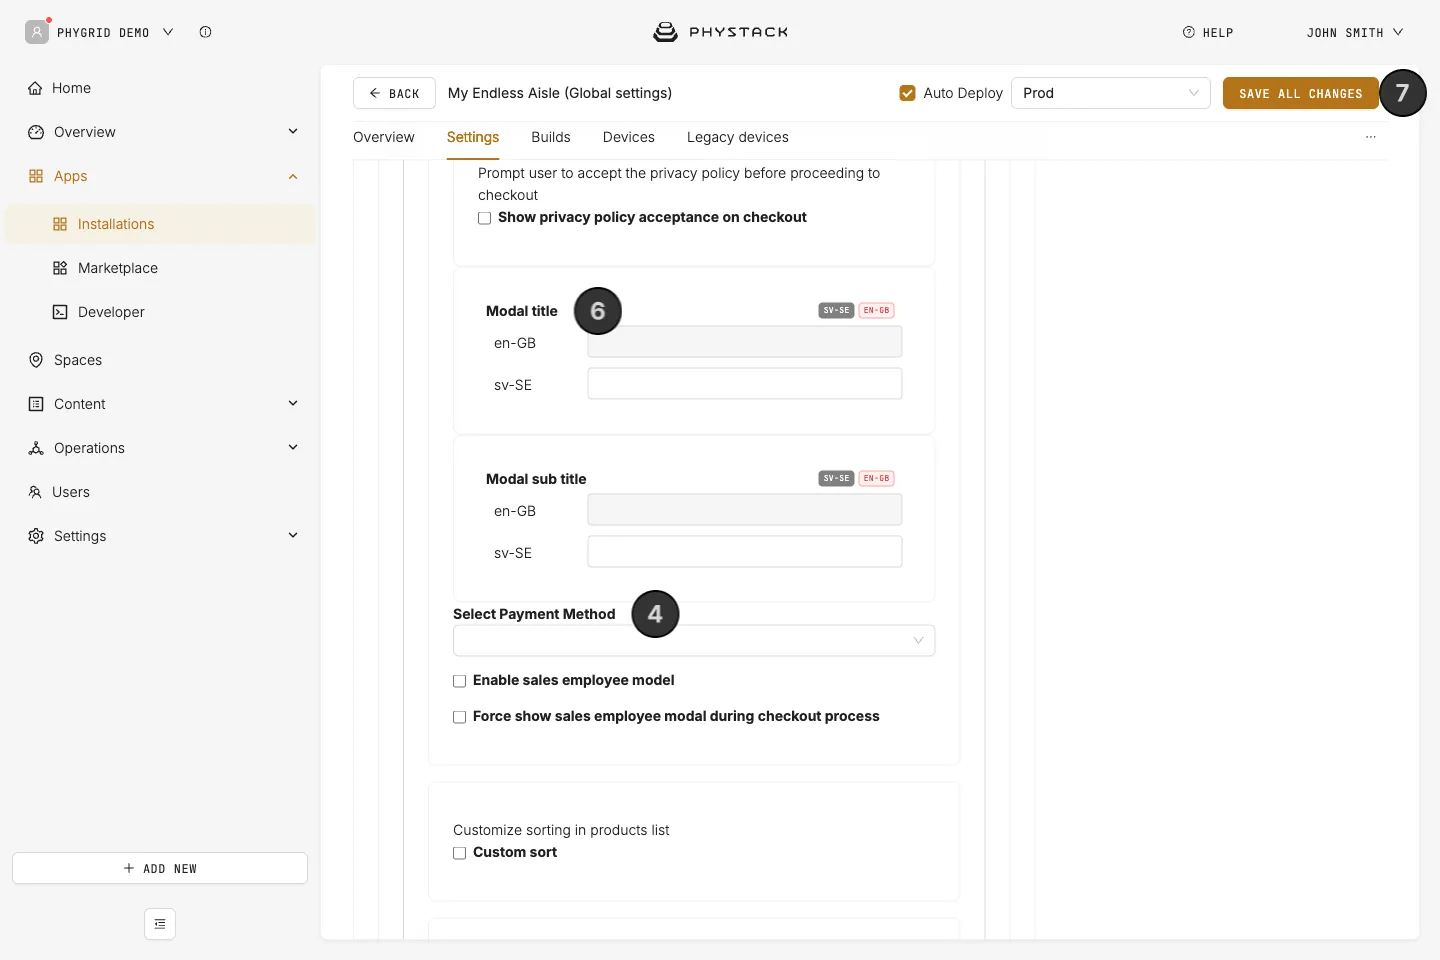Collapse the sidebar with the bottom icon
The width and height of the screenshot is (1440, 960).
pos(160,924)
